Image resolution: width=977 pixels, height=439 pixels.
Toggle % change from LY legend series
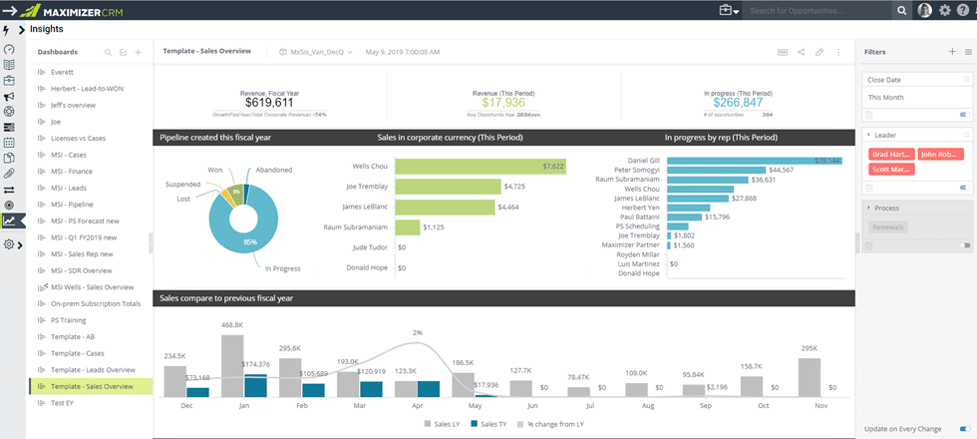click(x=551, y=424)
